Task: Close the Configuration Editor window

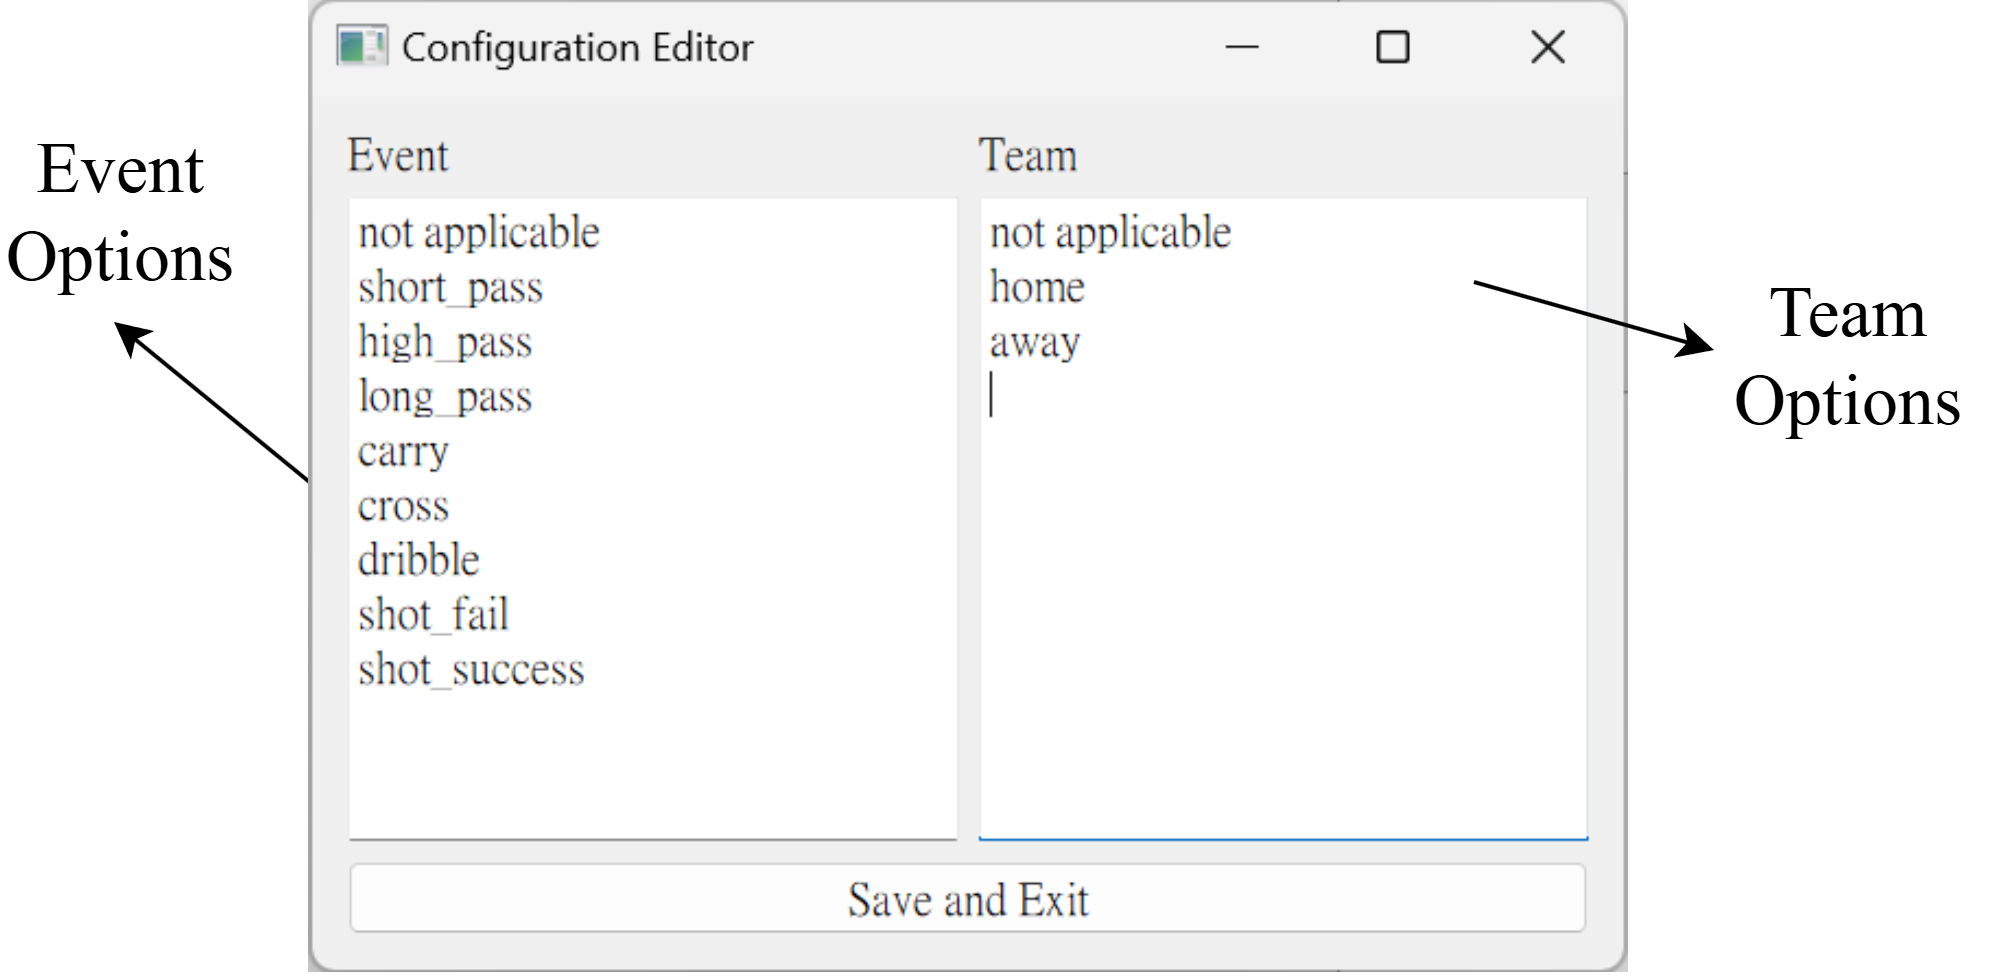Action: pos(1547,47)
